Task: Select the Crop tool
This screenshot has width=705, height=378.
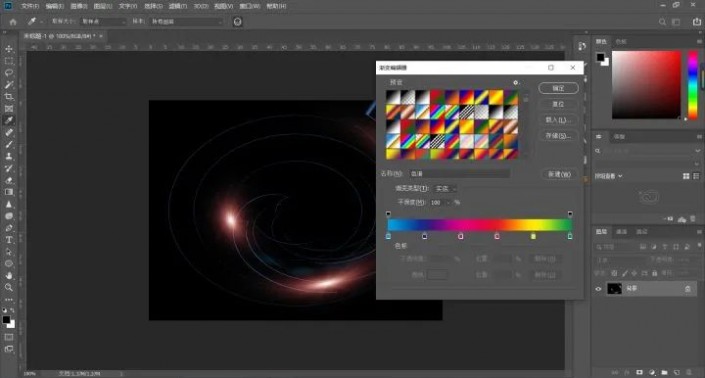Action: 9,97
